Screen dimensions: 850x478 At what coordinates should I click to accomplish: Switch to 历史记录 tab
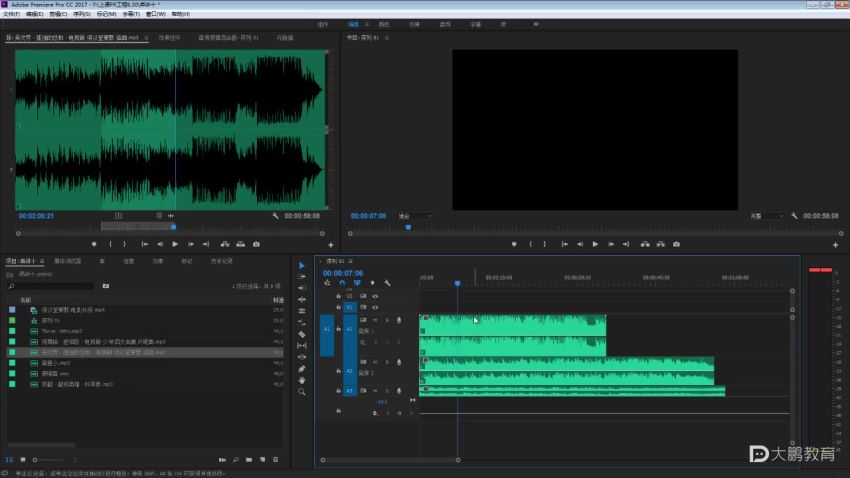(221, 261)
